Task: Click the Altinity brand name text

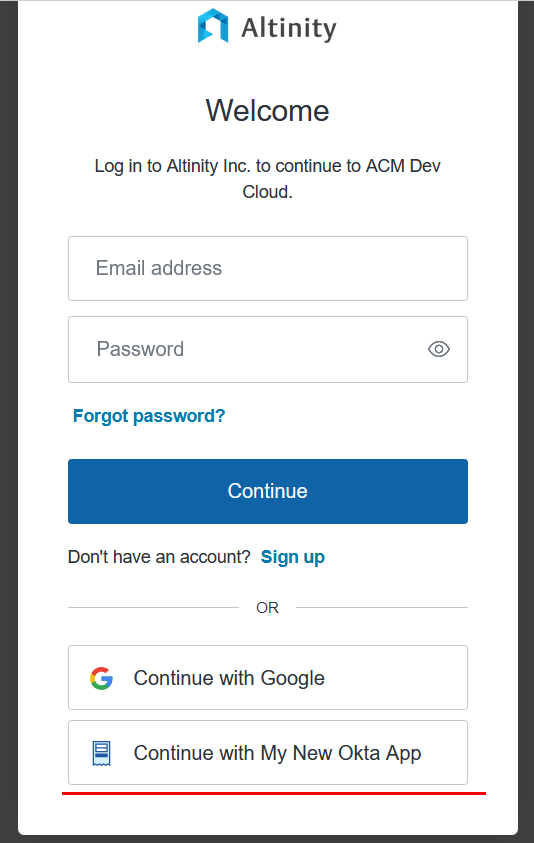Action: pyautogui.click(x=289, y=28)
